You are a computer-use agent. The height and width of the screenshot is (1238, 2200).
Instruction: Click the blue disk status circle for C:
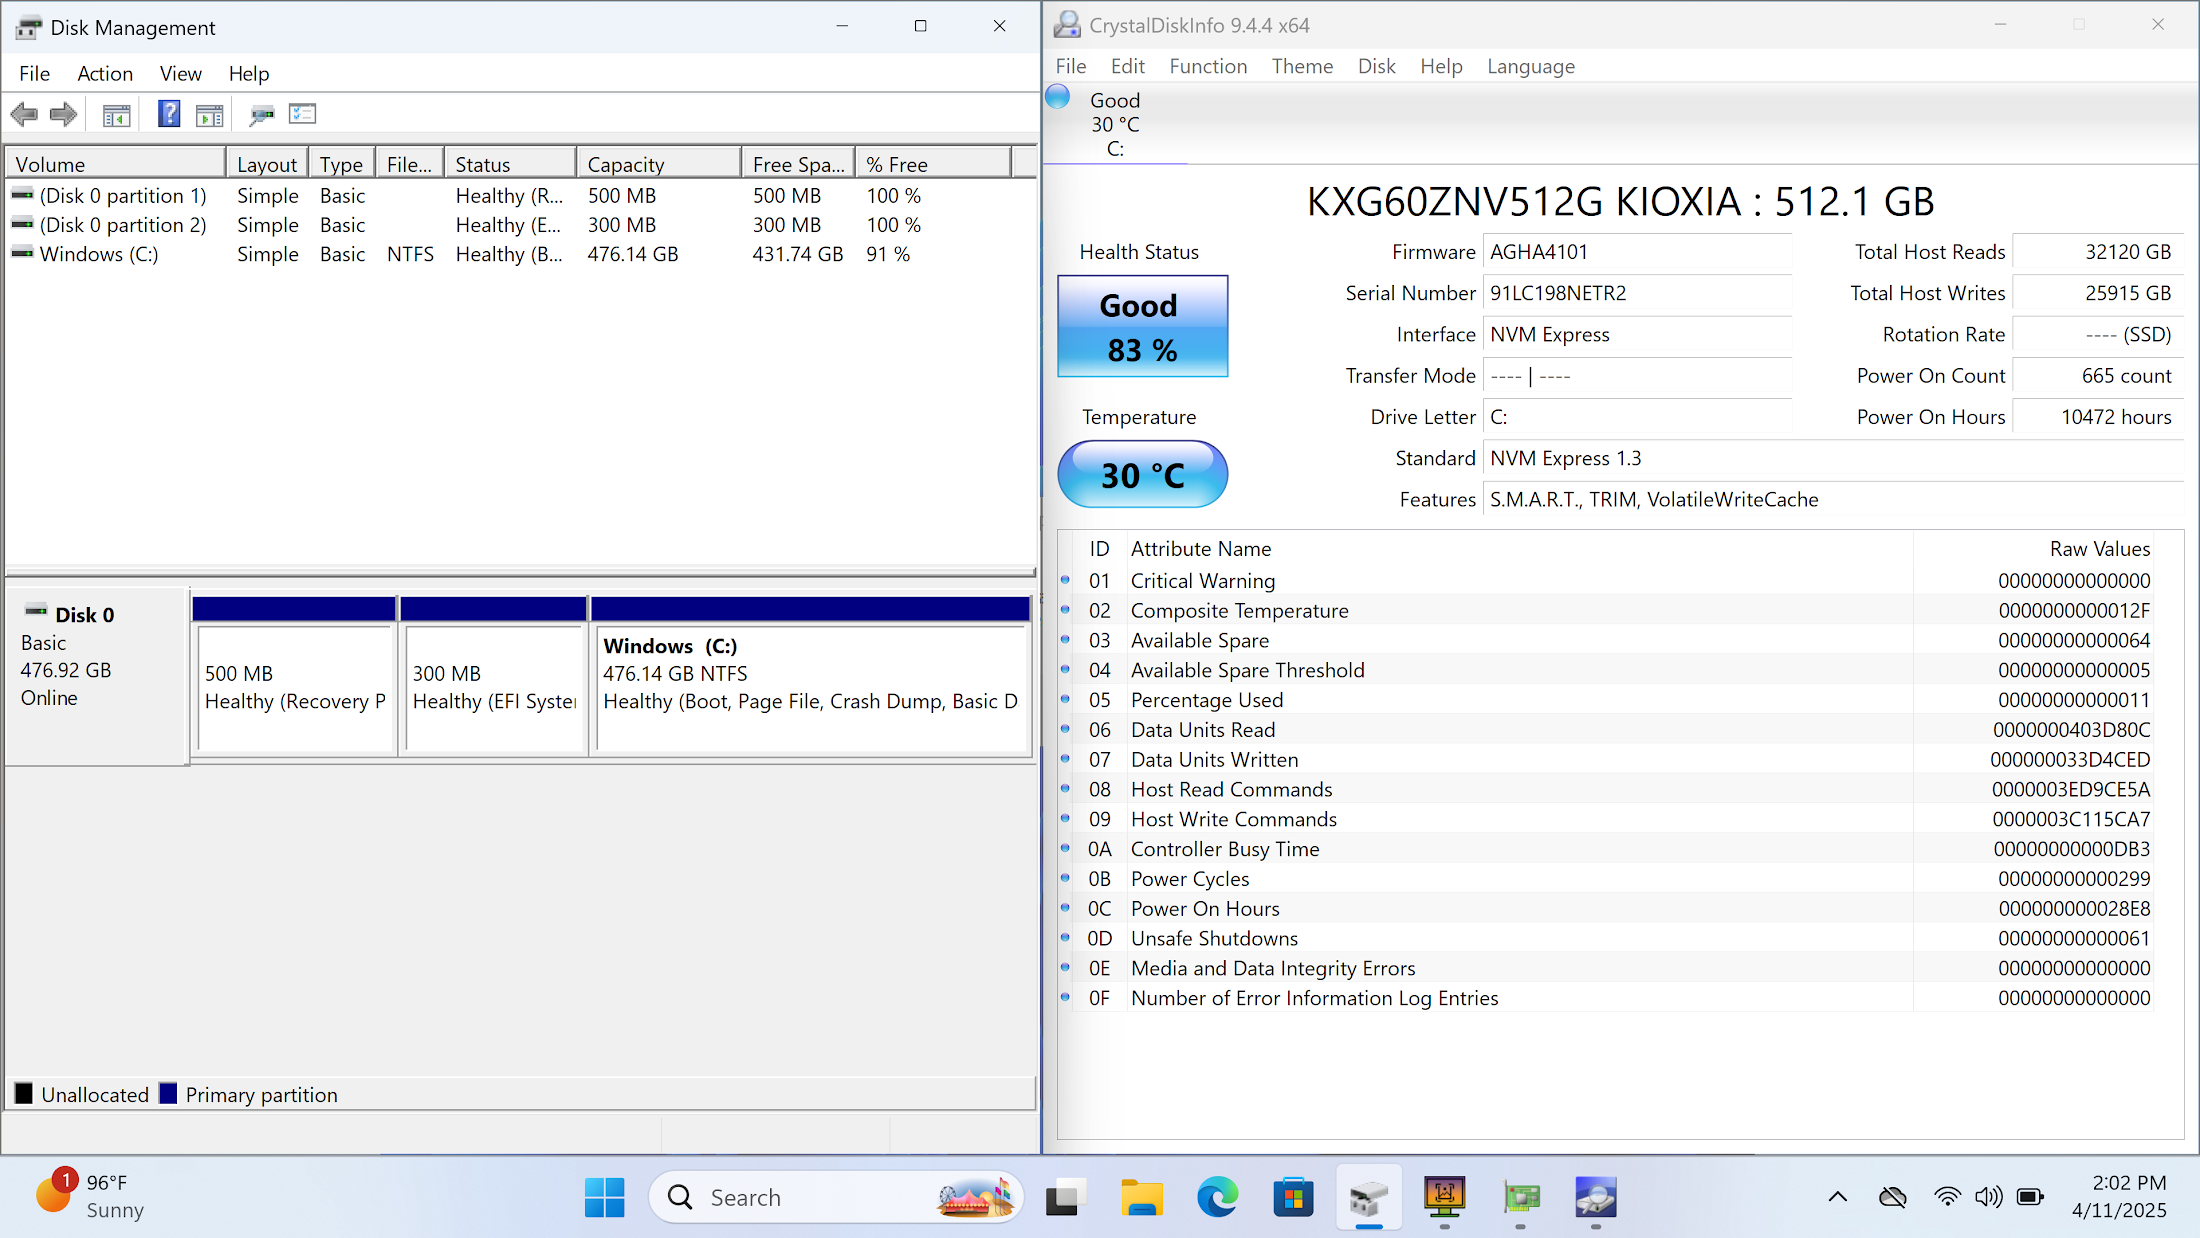[1058, 97]
